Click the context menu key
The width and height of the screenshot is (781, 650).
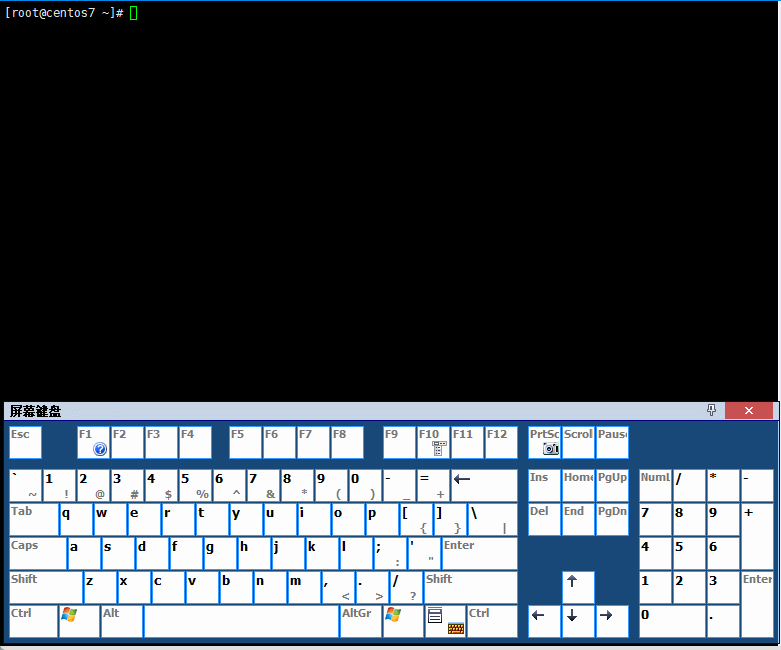(445, 621)
